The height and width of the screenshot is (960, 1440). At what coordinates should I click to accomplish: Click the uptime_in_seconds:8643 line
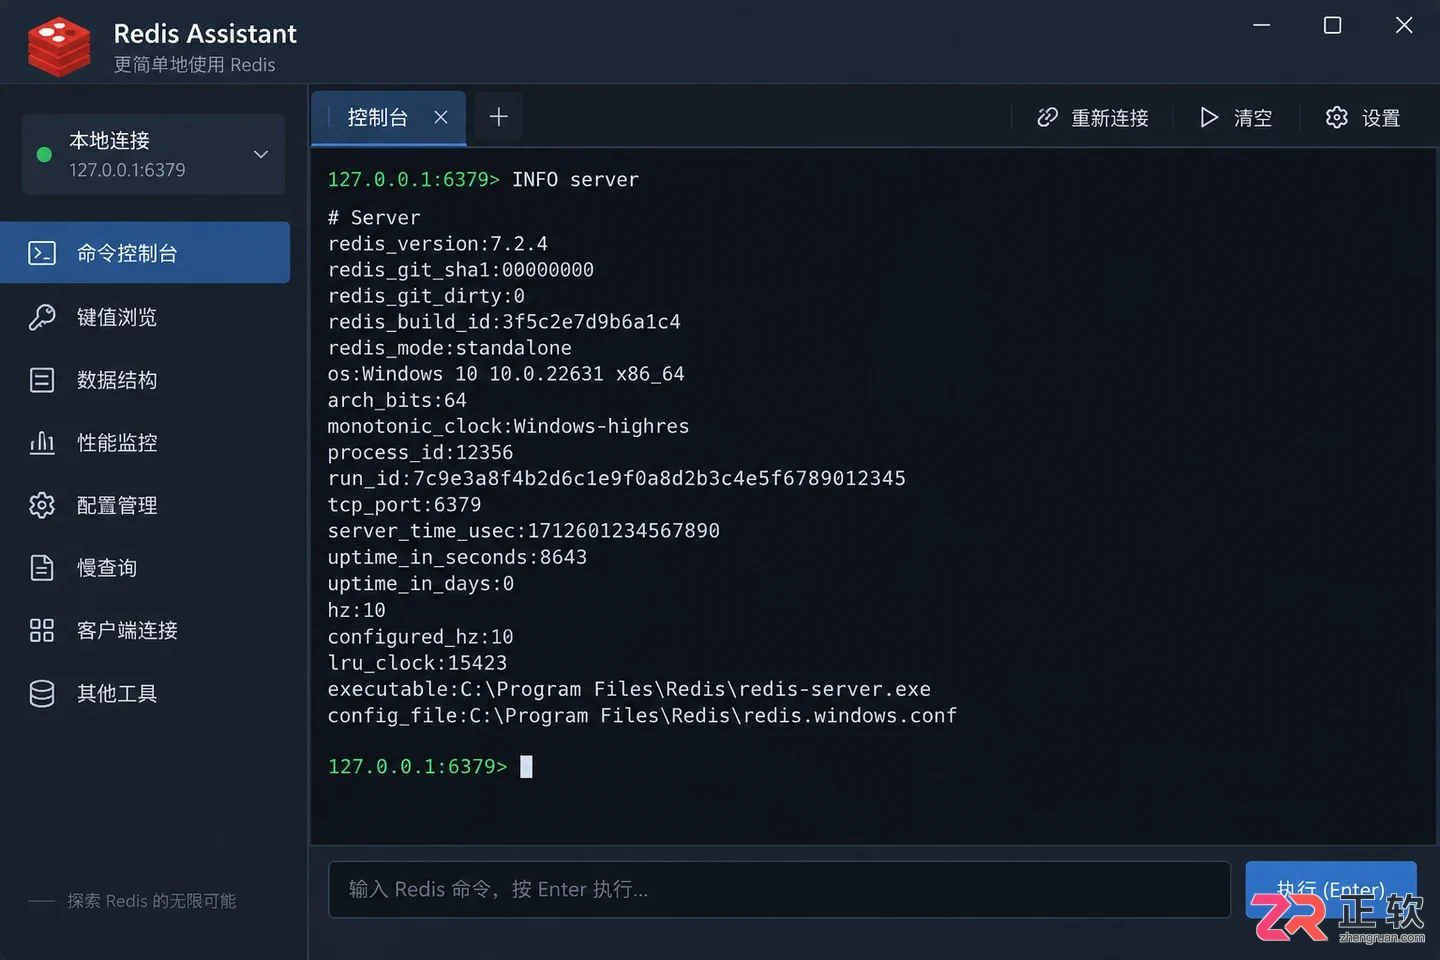pos(457,557)
